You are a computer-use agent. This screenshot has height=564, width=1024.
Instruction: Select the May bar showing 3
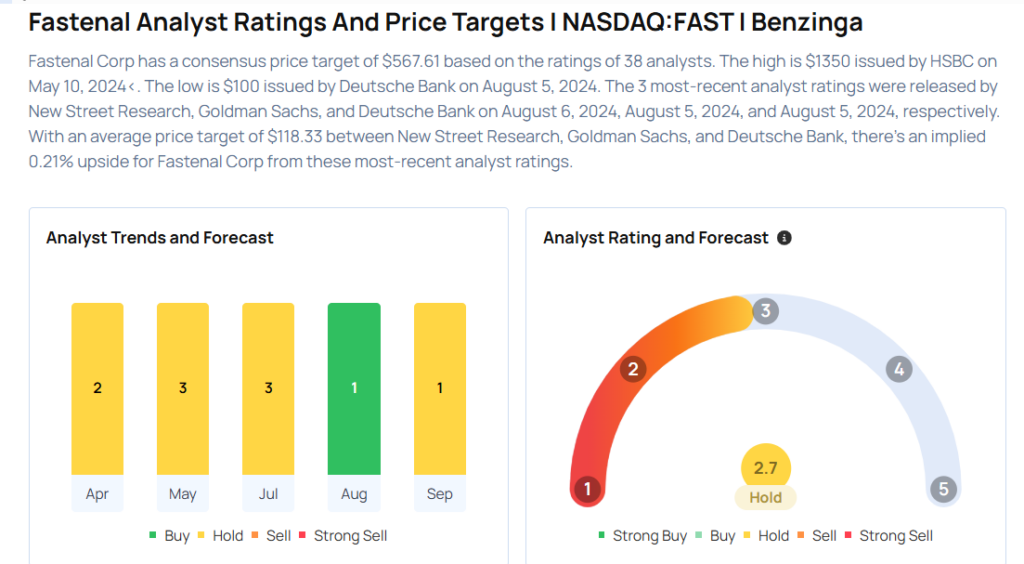point(183,388)
